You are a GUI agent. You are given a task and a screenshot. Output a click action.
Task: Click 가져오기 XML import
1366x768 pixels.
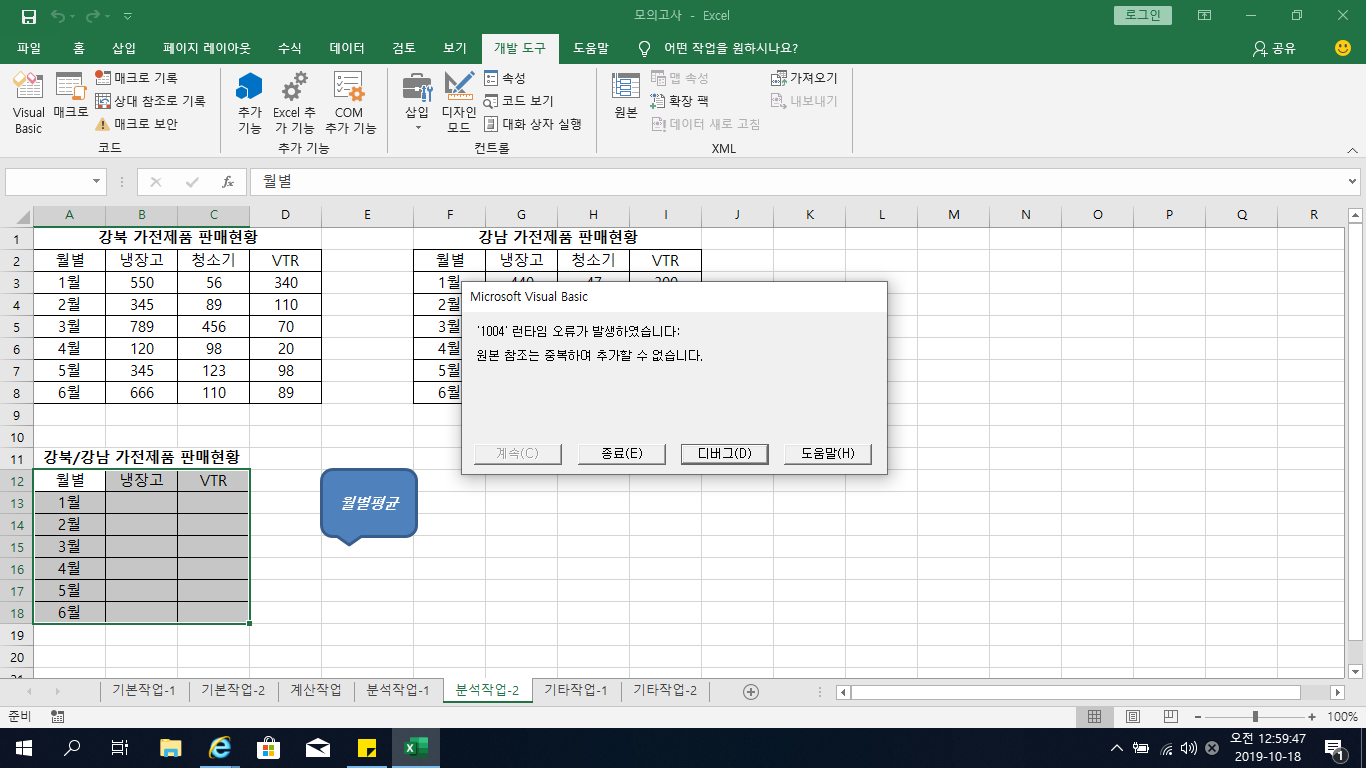(804, 77)
